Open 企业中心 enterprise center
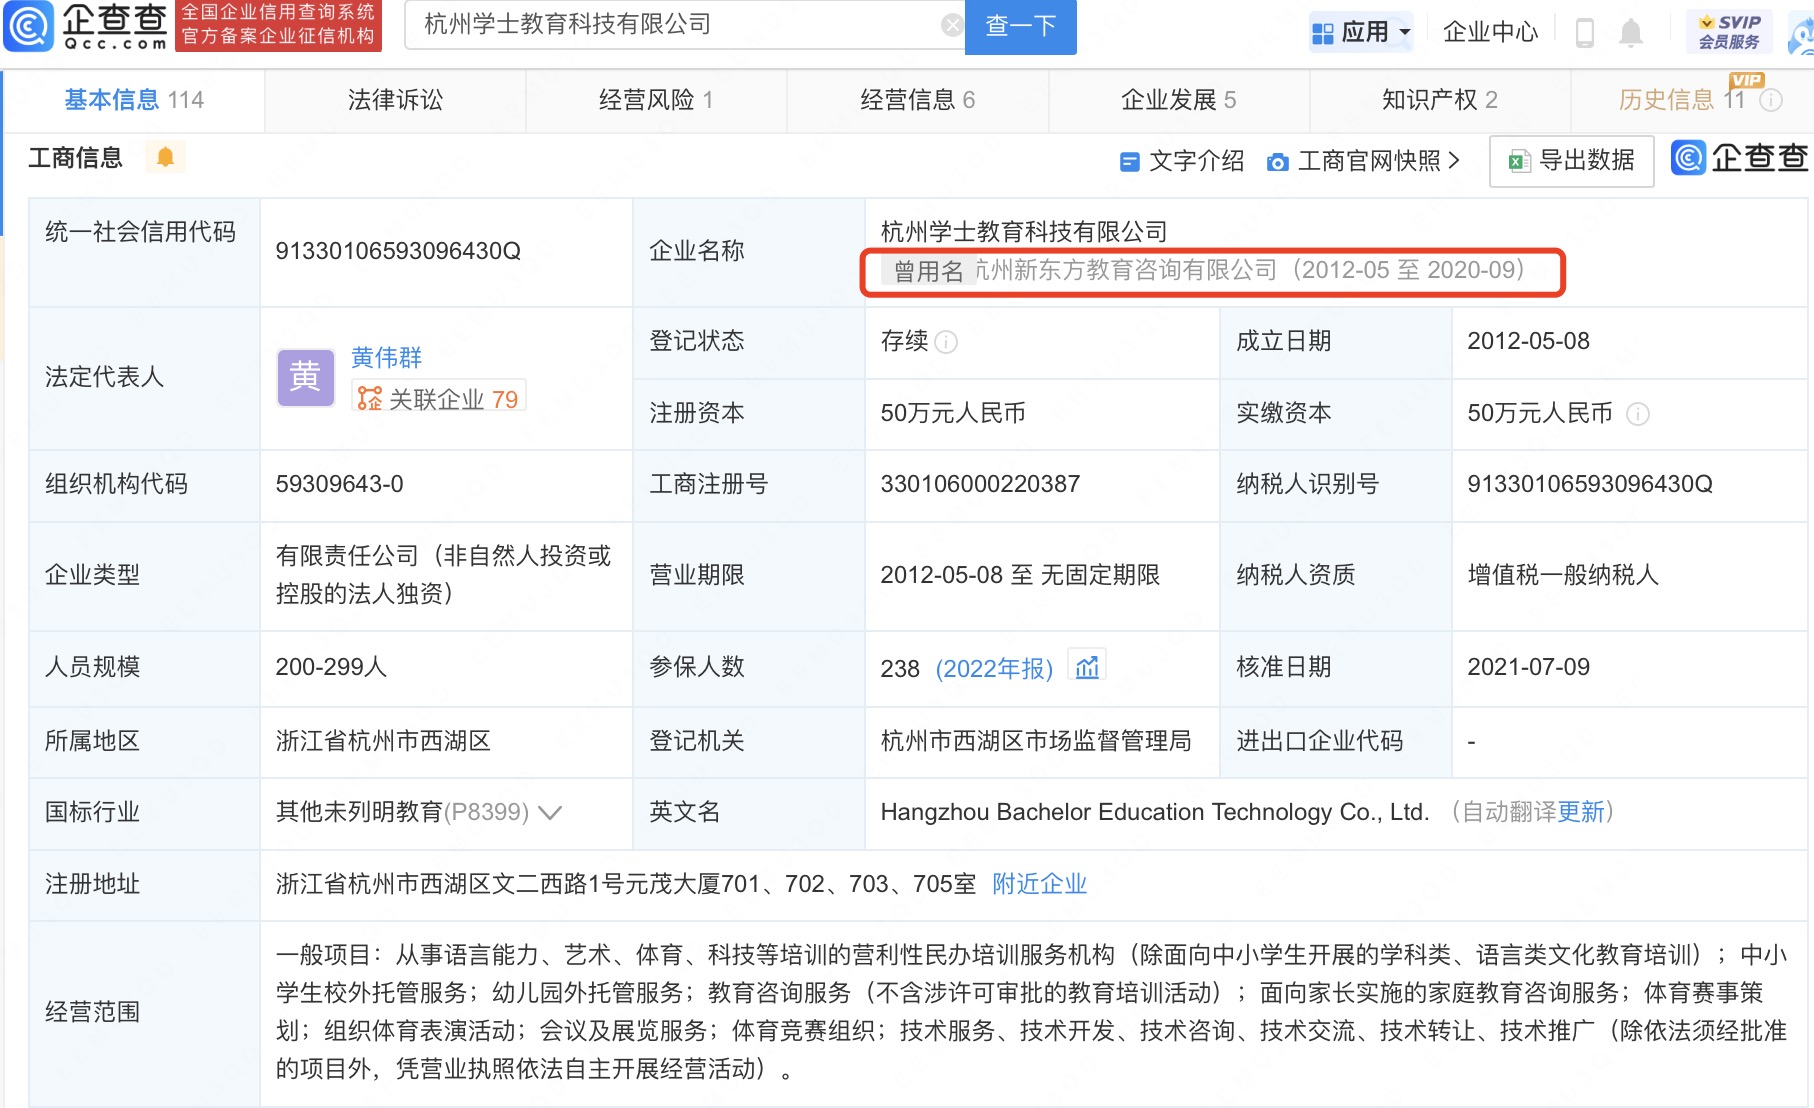The image size is (1814, 1108). tap(1490, 32)
